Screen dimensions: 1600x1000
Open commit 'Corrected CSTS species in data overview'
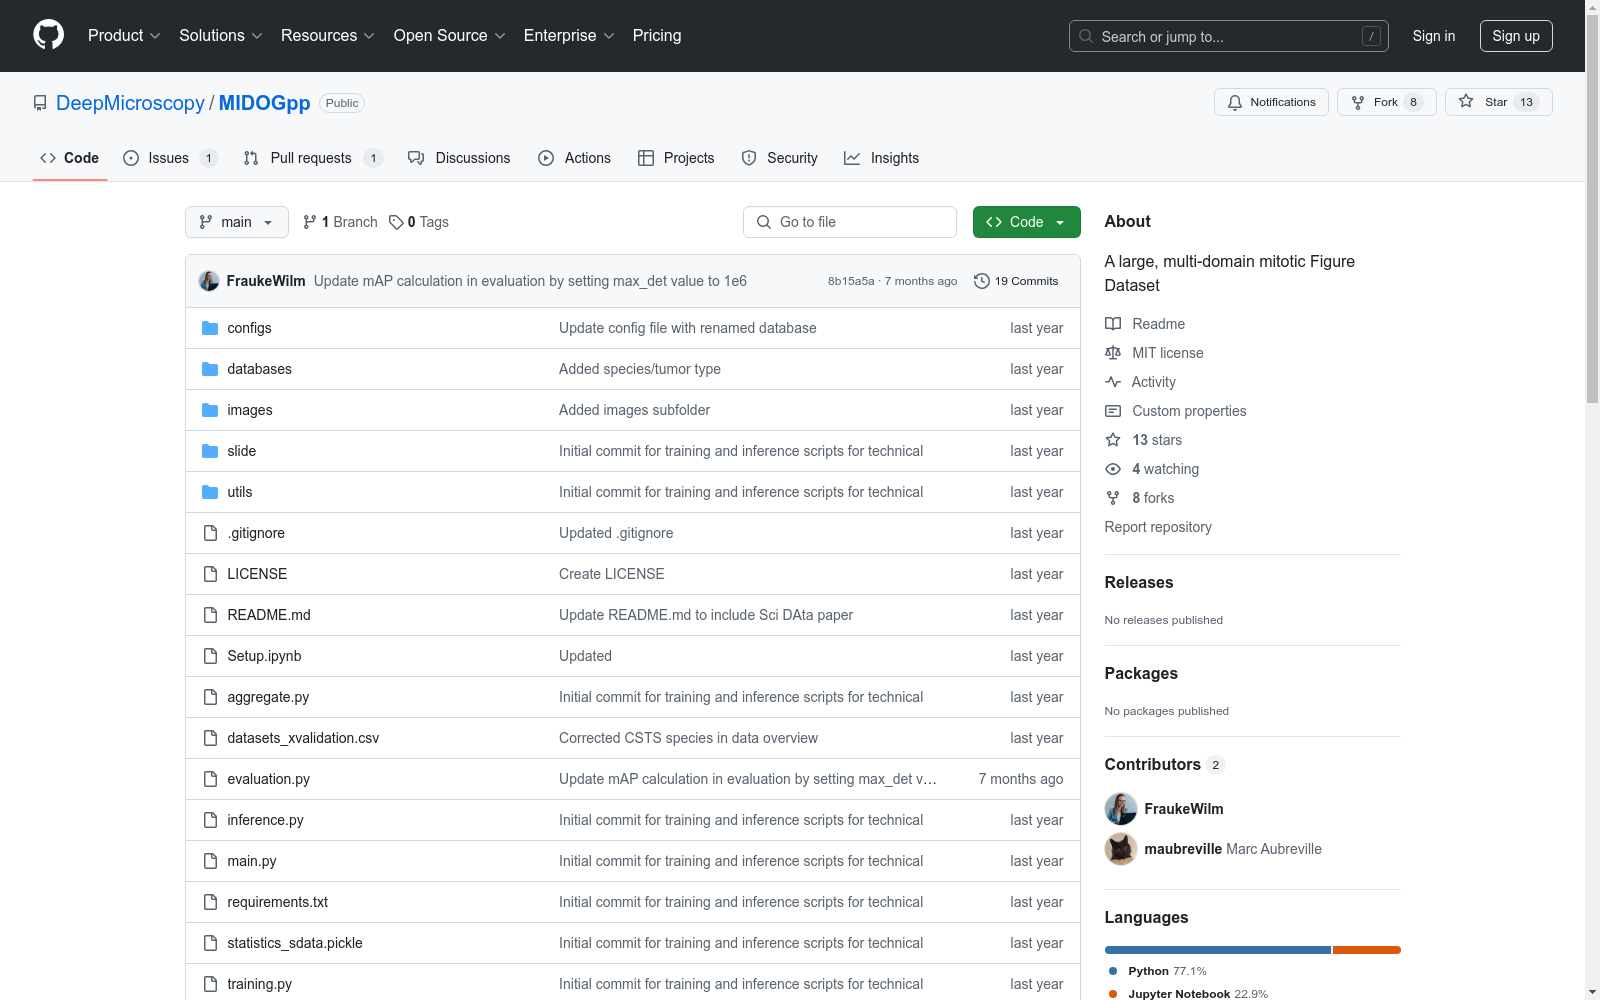688,738
